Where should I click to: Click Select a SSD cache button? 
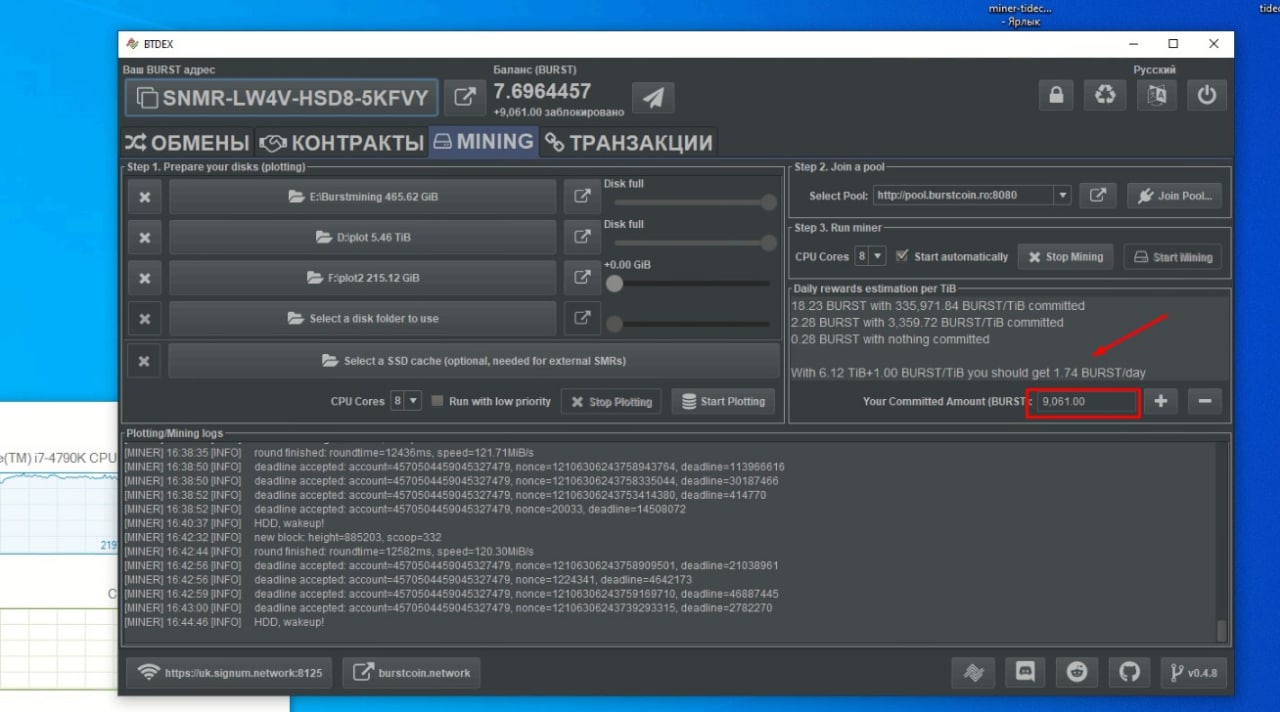click(x=474, y=361)
